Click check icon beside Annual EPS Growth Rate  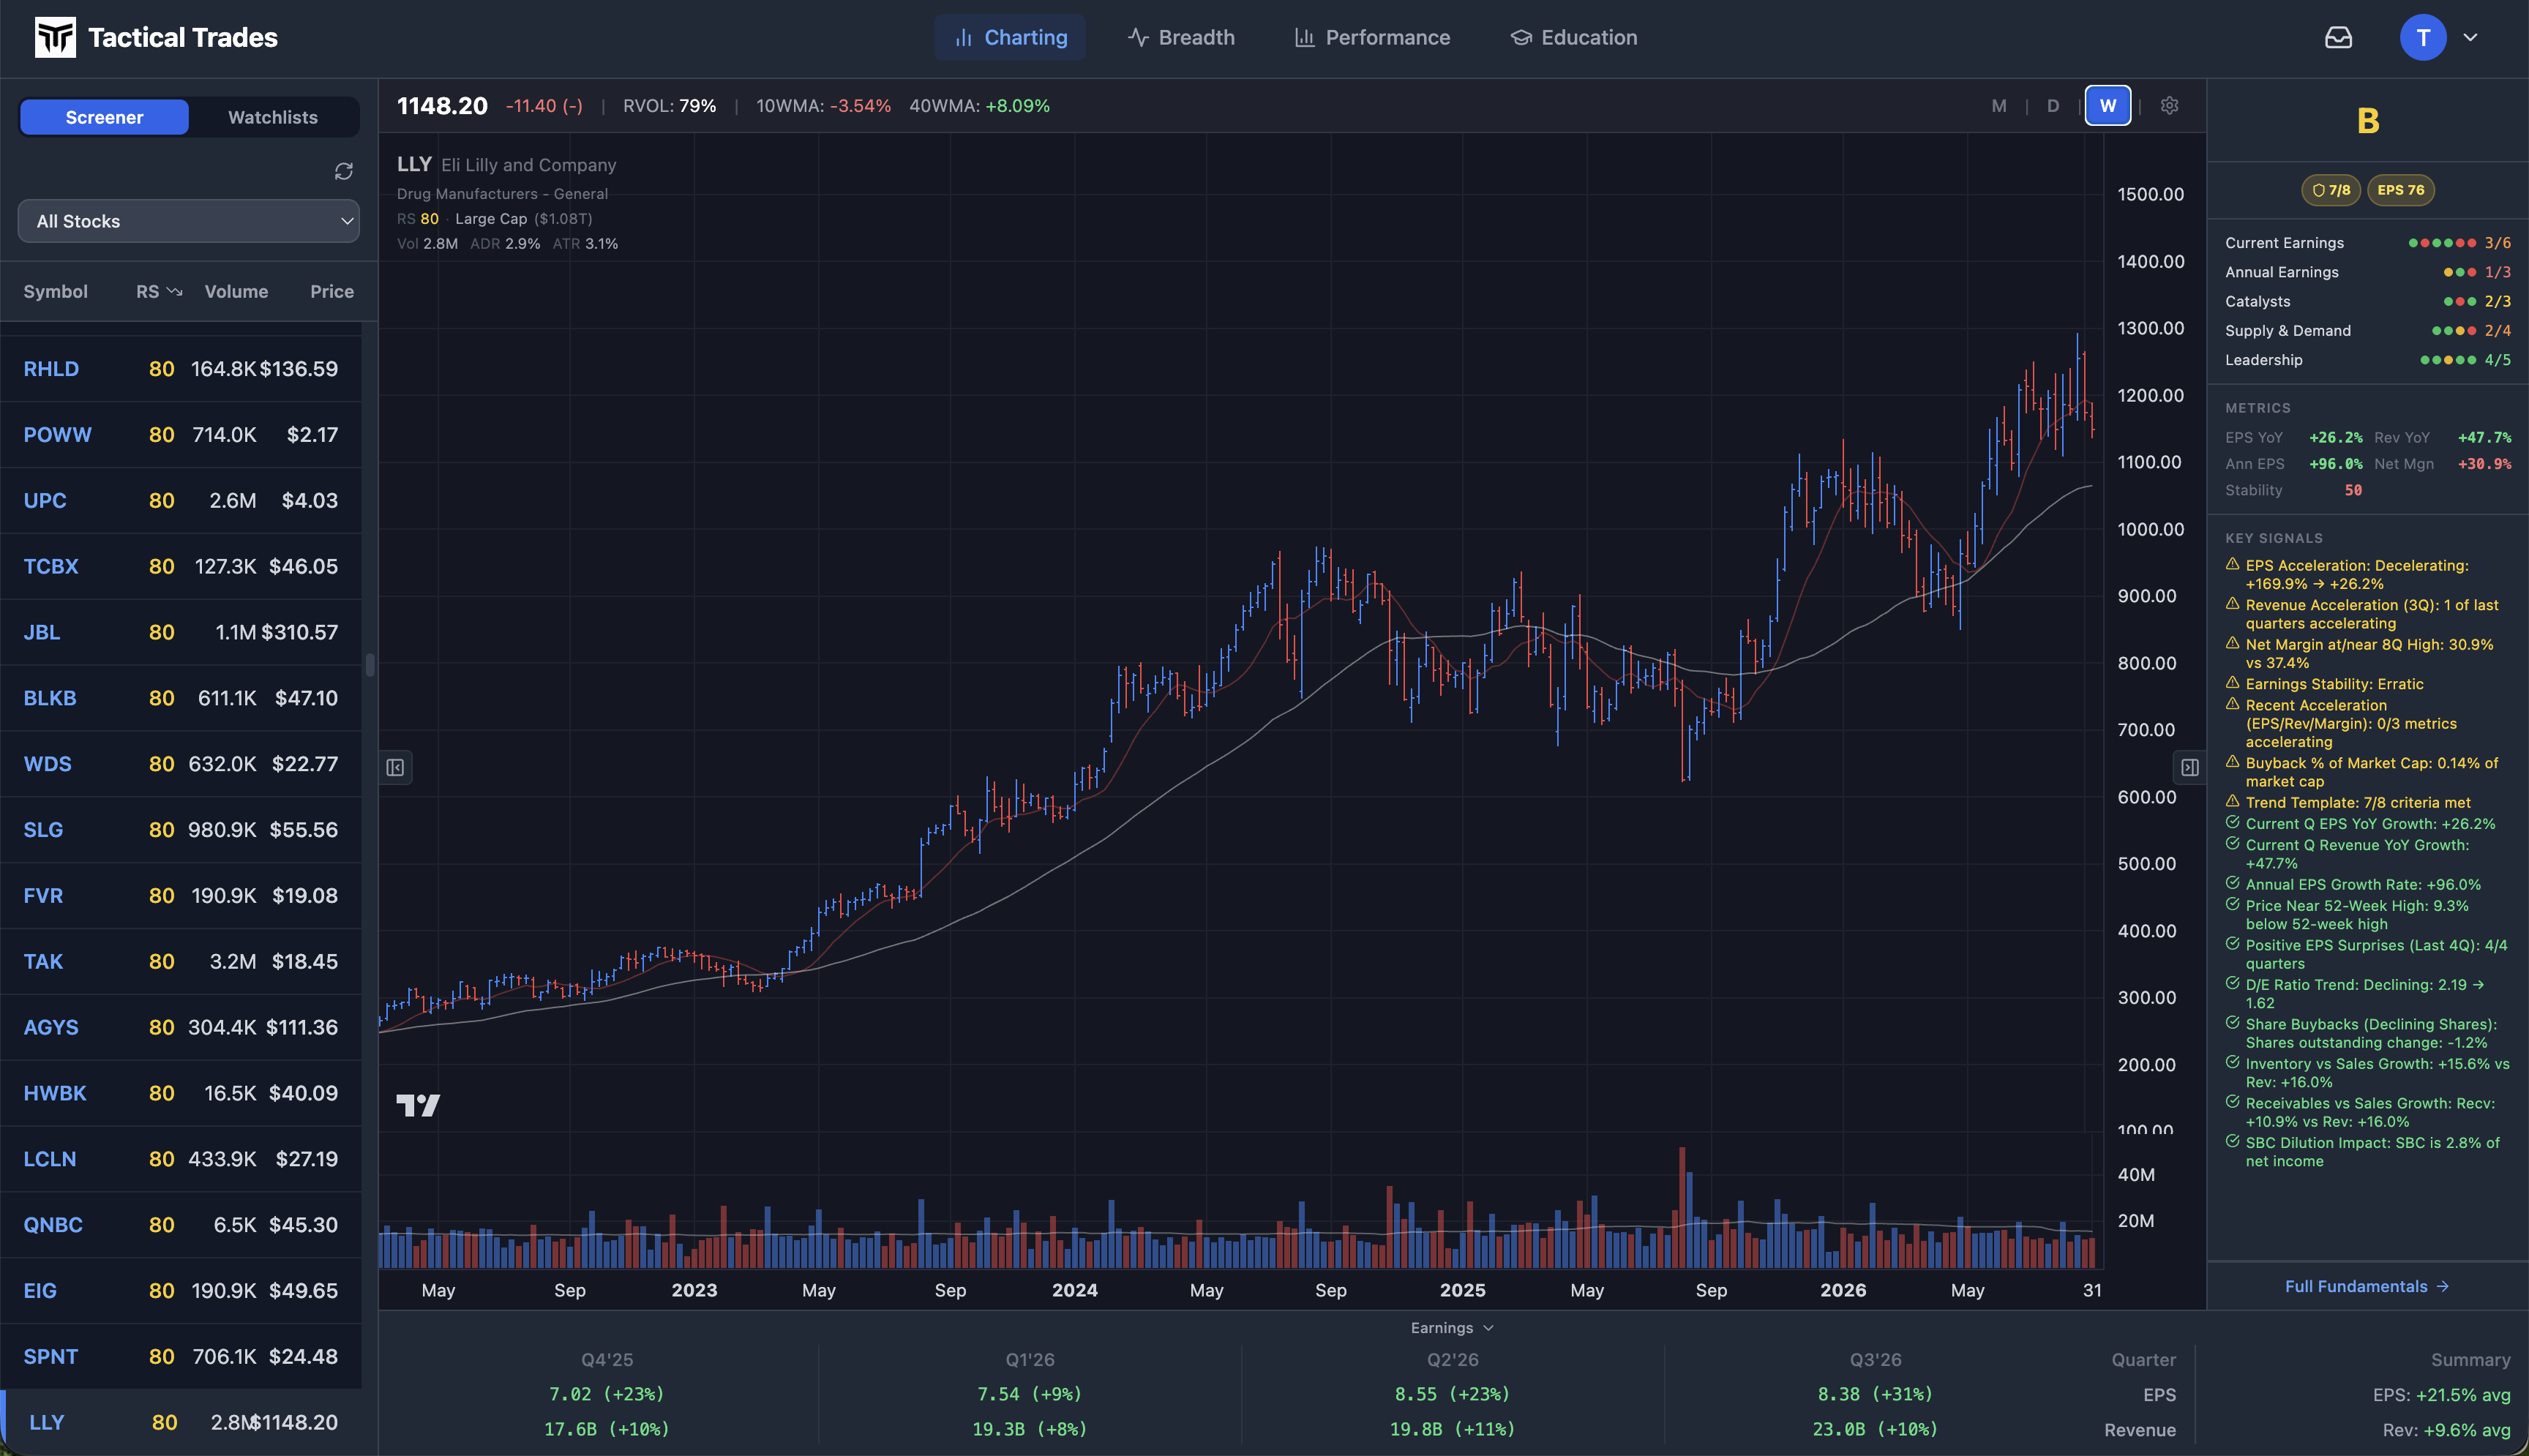click(x=2232, y=883)
